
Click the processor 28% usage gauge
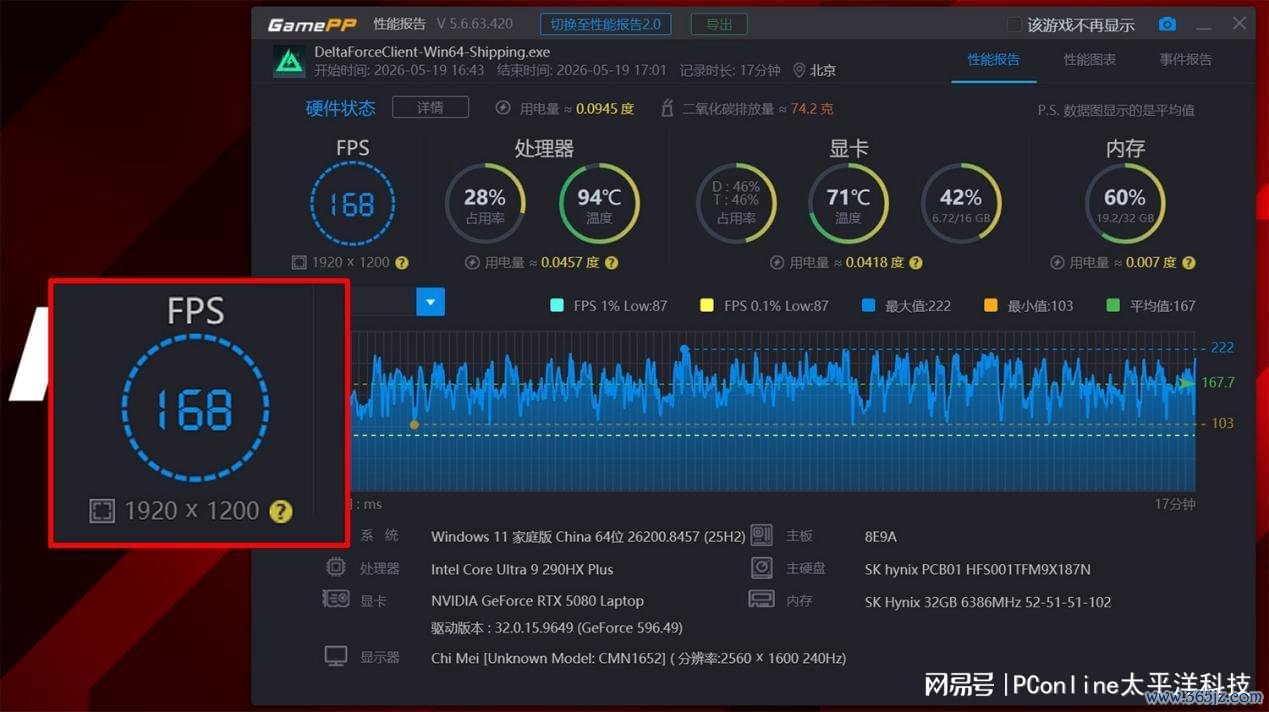point(485,204)
